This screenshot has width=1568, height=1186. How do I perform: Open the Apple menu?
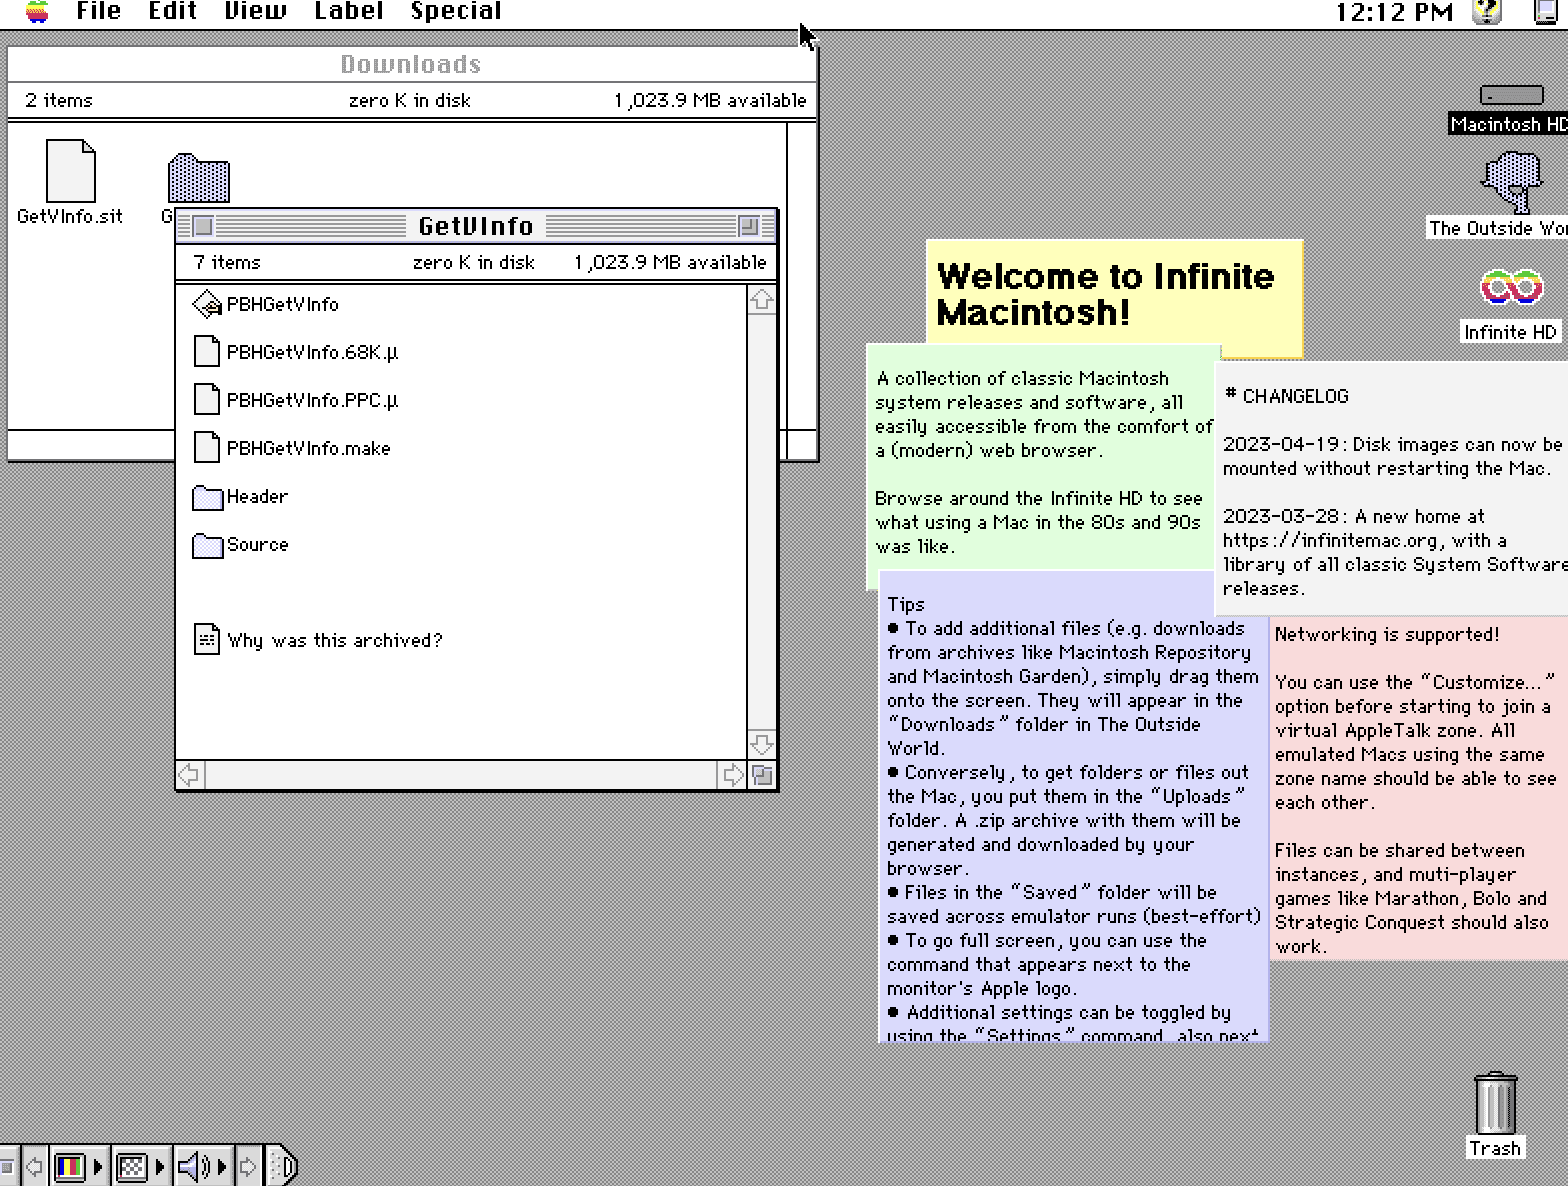point(37,12)
